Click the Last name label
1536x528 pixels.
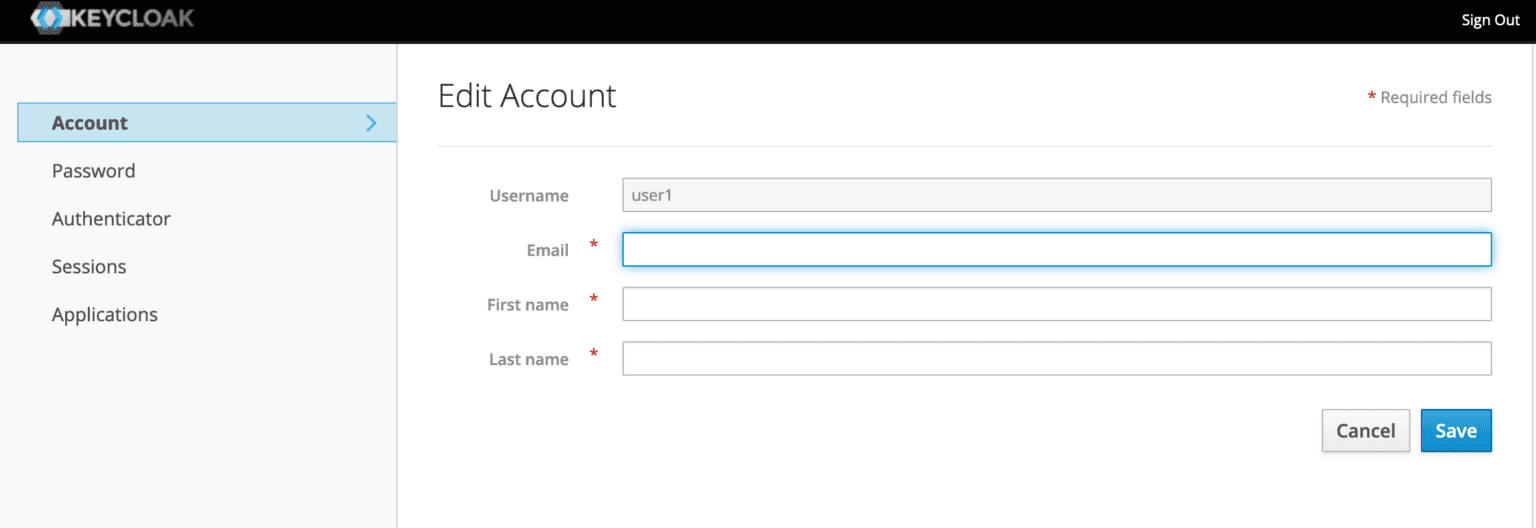click(x=529, y=359)
